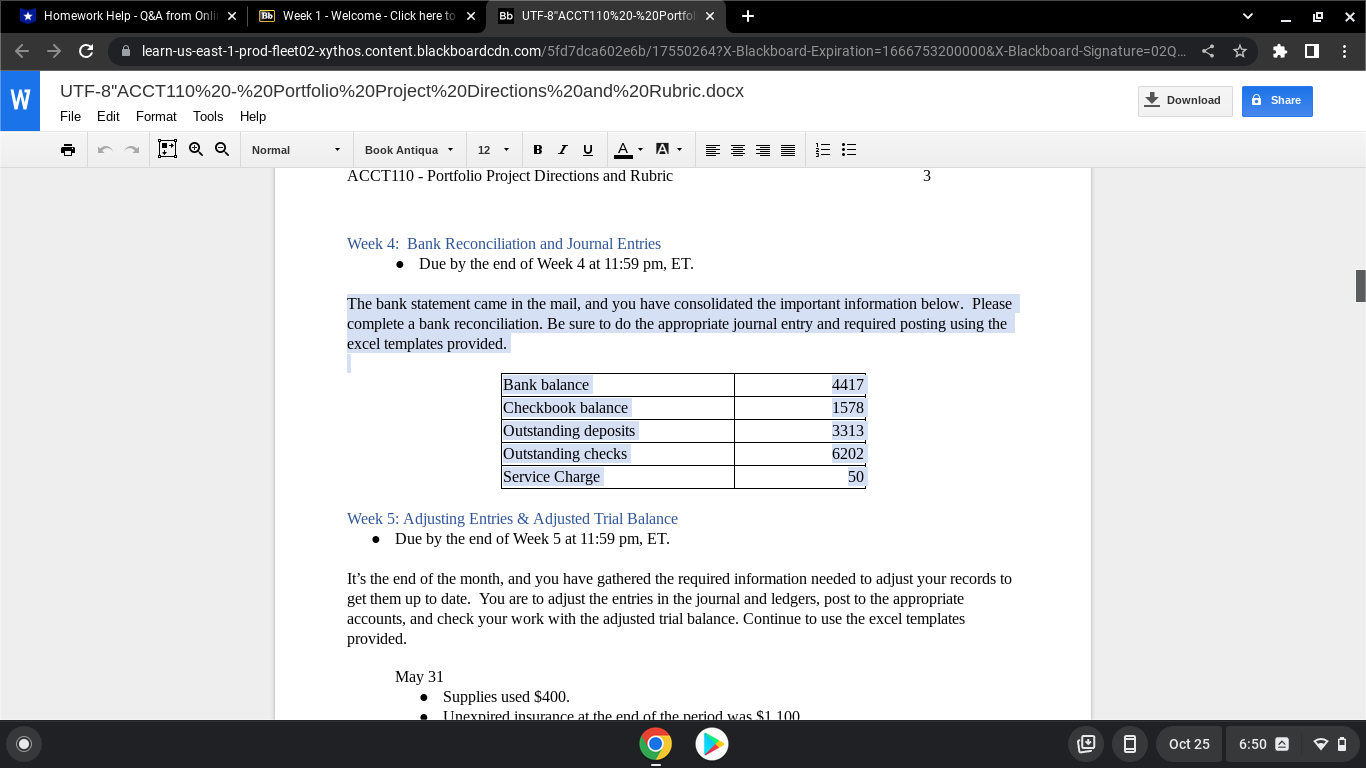The image size is (1366, 768).
Task: Click the Share button
Action: (x=1277, y=100)
